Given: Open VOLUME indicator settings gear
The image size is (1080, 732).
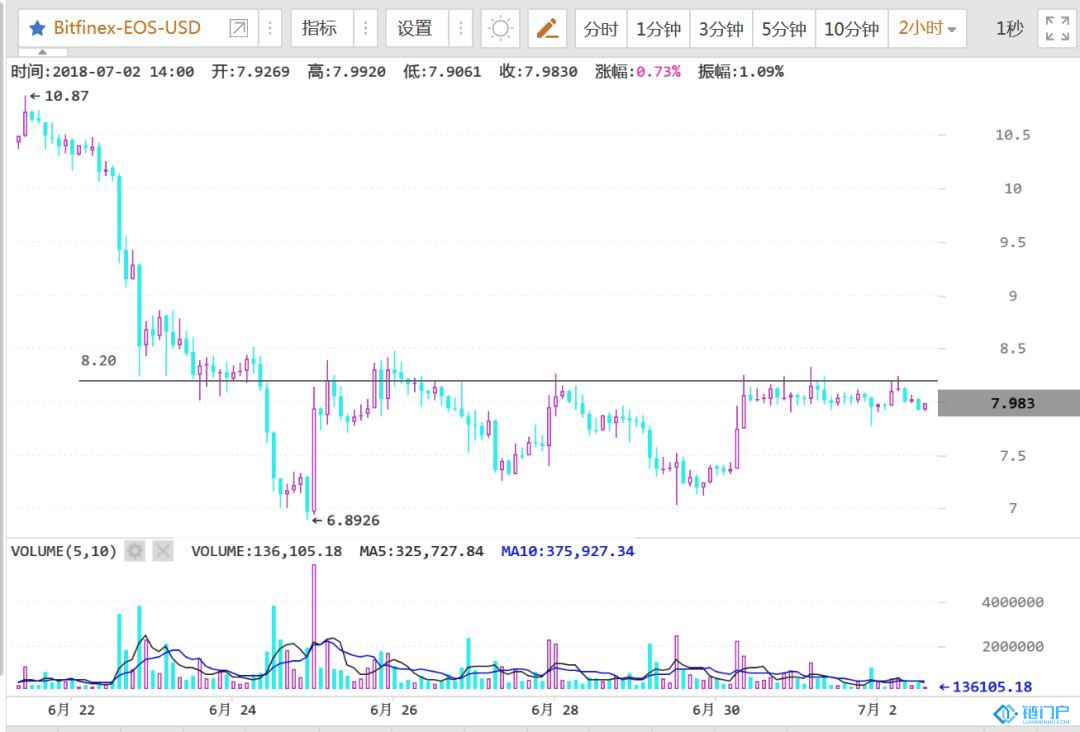Looking at the screenshot, I should tap(135, 551).
